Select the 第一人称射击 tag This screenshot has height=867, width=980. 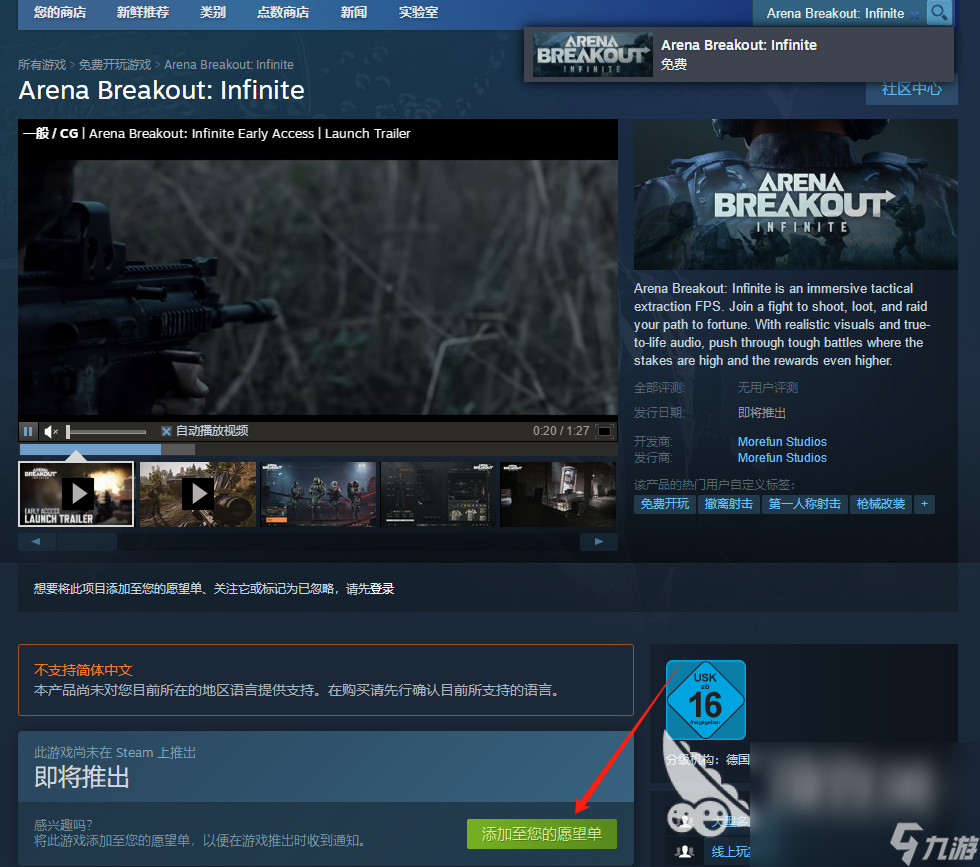(804, 504)
